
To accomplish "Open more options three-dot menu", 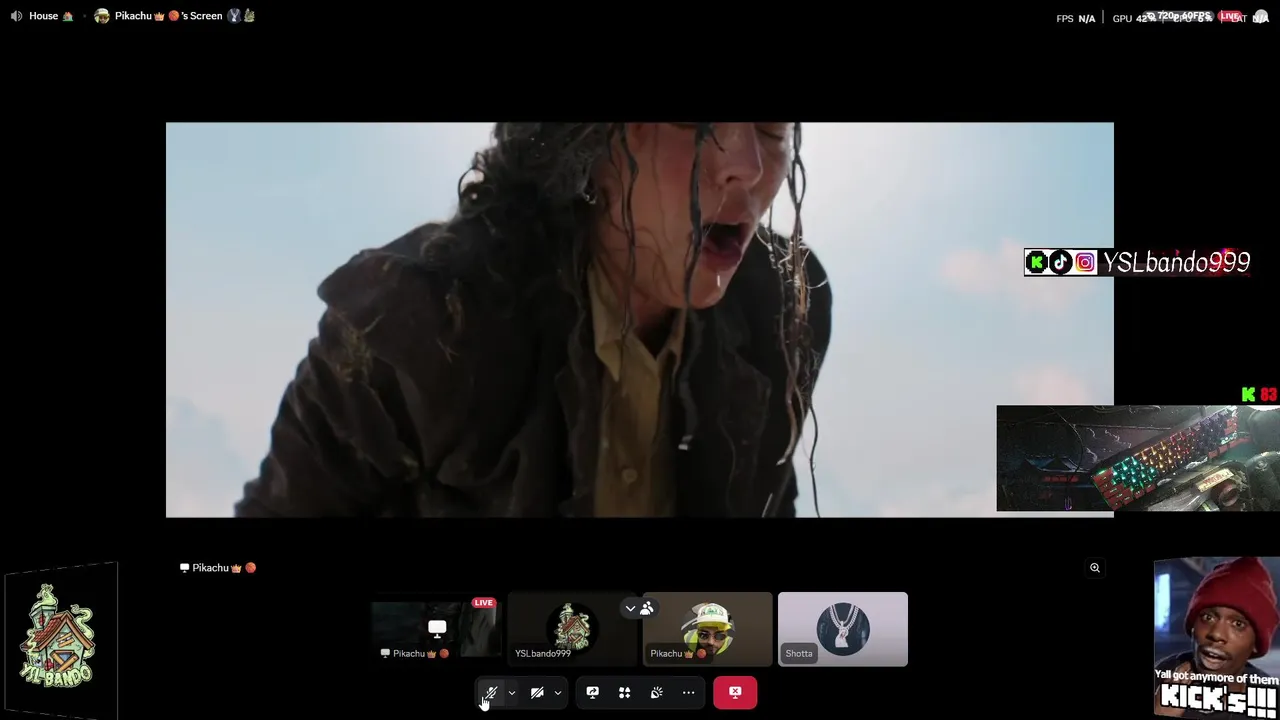I will click(688, 692).
